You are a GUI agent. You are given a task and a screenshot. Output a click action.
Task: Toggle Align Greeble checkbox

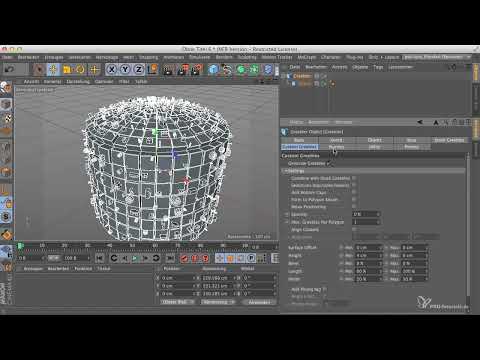354,229
